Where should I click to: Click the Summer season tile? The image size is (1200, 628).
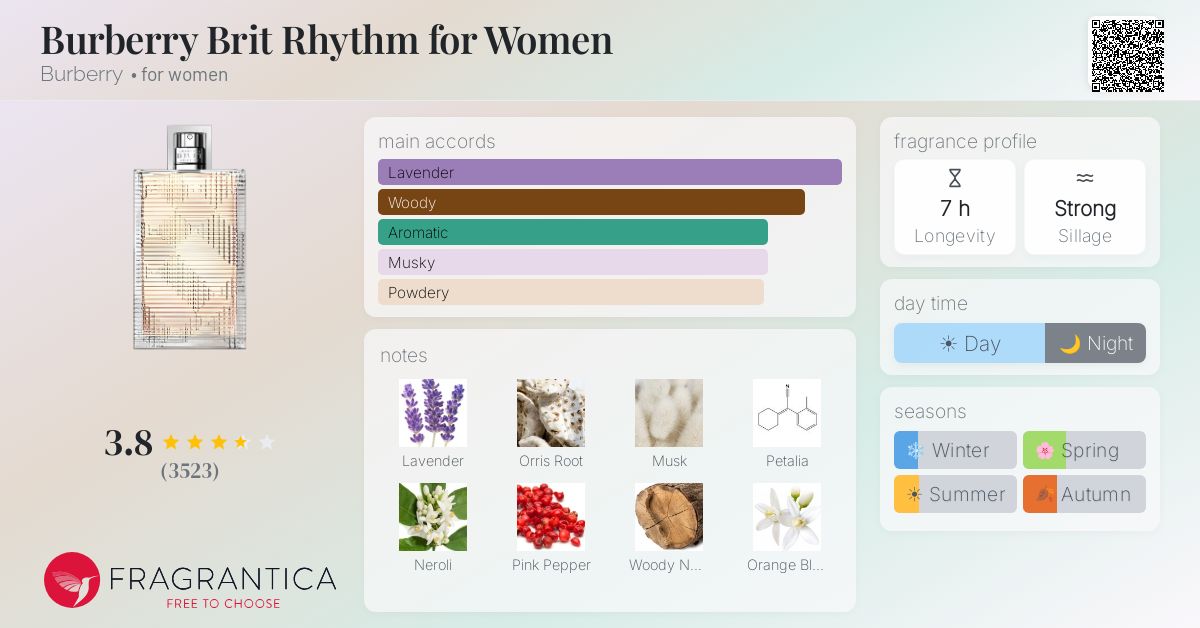955,494
